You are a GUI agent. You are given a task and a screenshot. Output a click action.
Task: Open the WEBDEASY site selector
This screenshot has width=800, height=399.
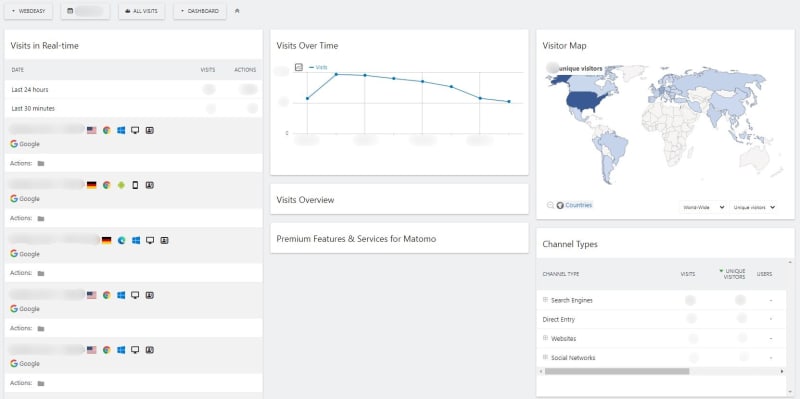(29, 11)
